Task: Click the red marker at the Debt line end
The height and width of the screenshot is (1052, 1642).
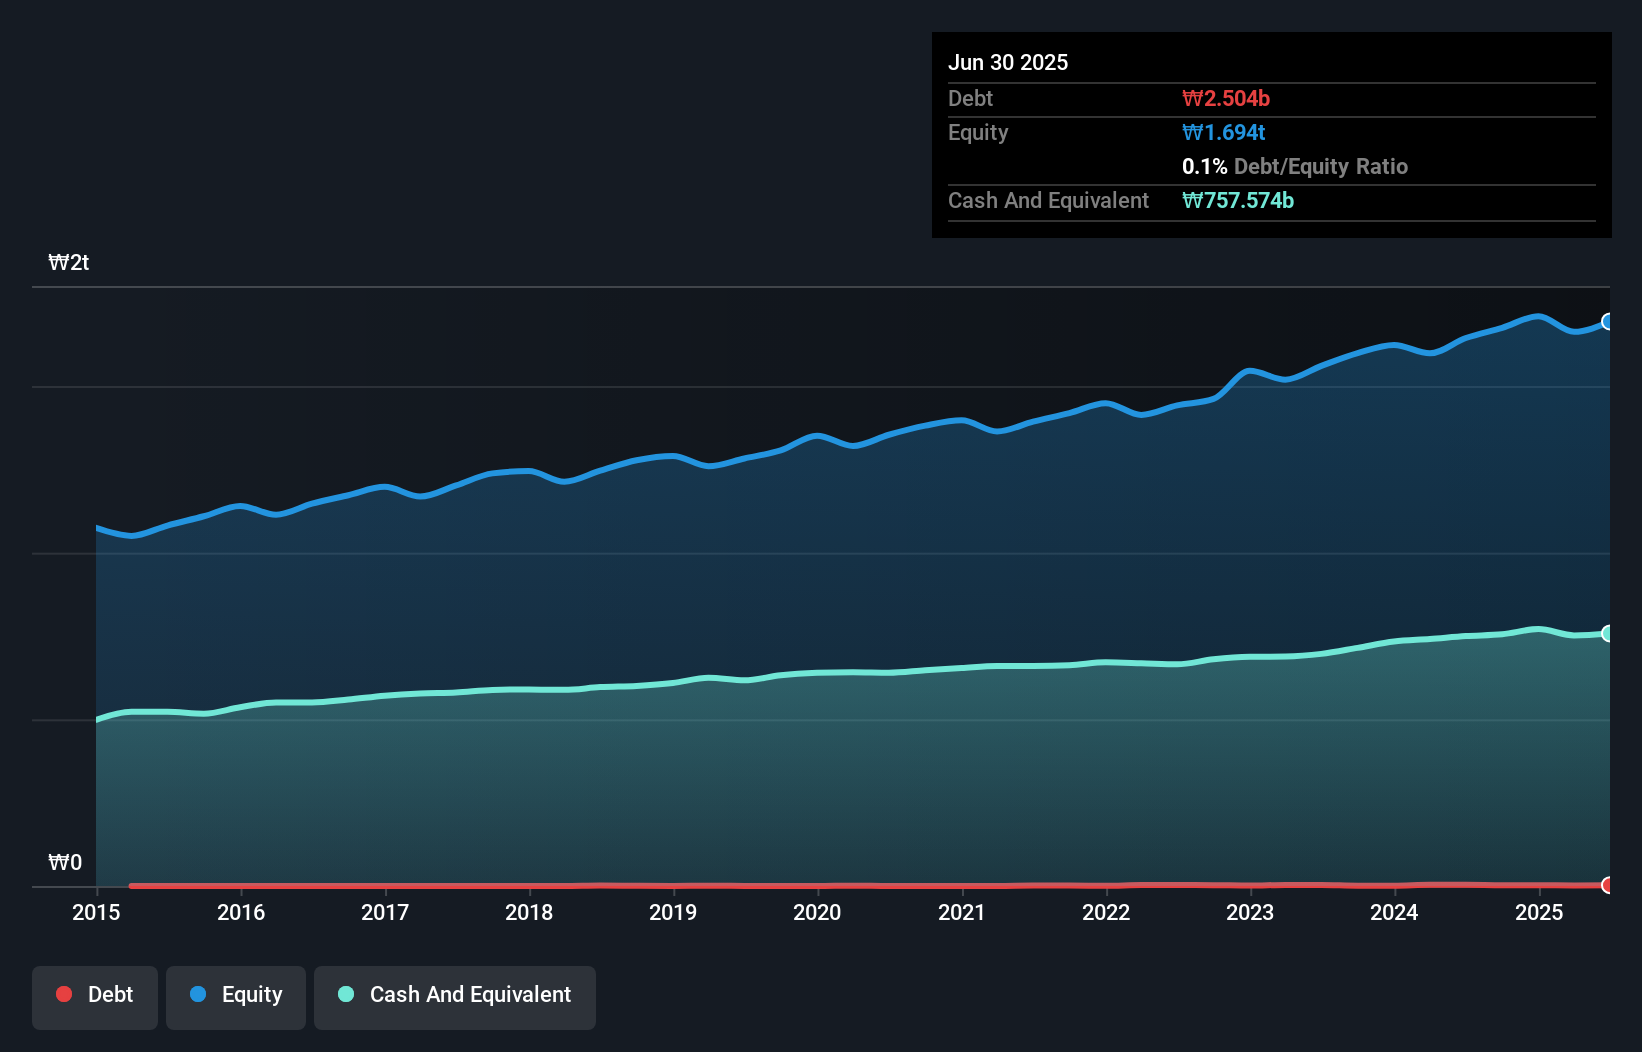Action: coord(1607,886)
